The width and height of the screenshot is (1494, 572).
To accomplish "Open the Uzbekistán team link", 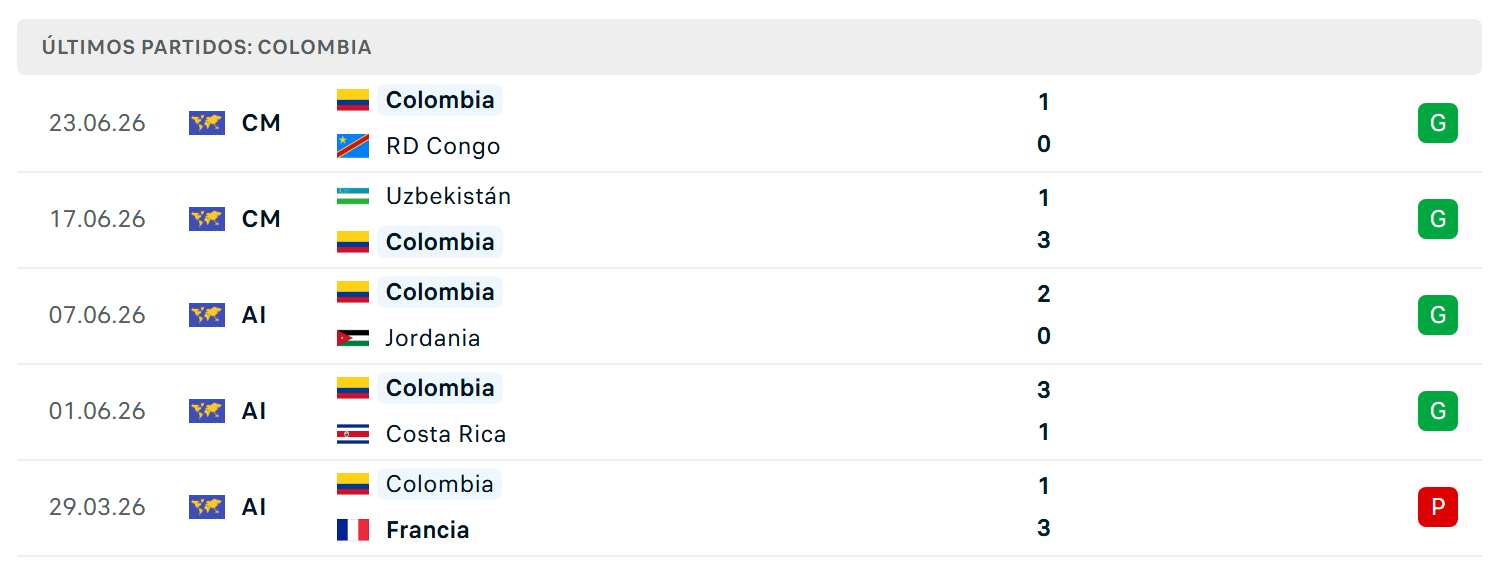I will [x=448, y=196].
